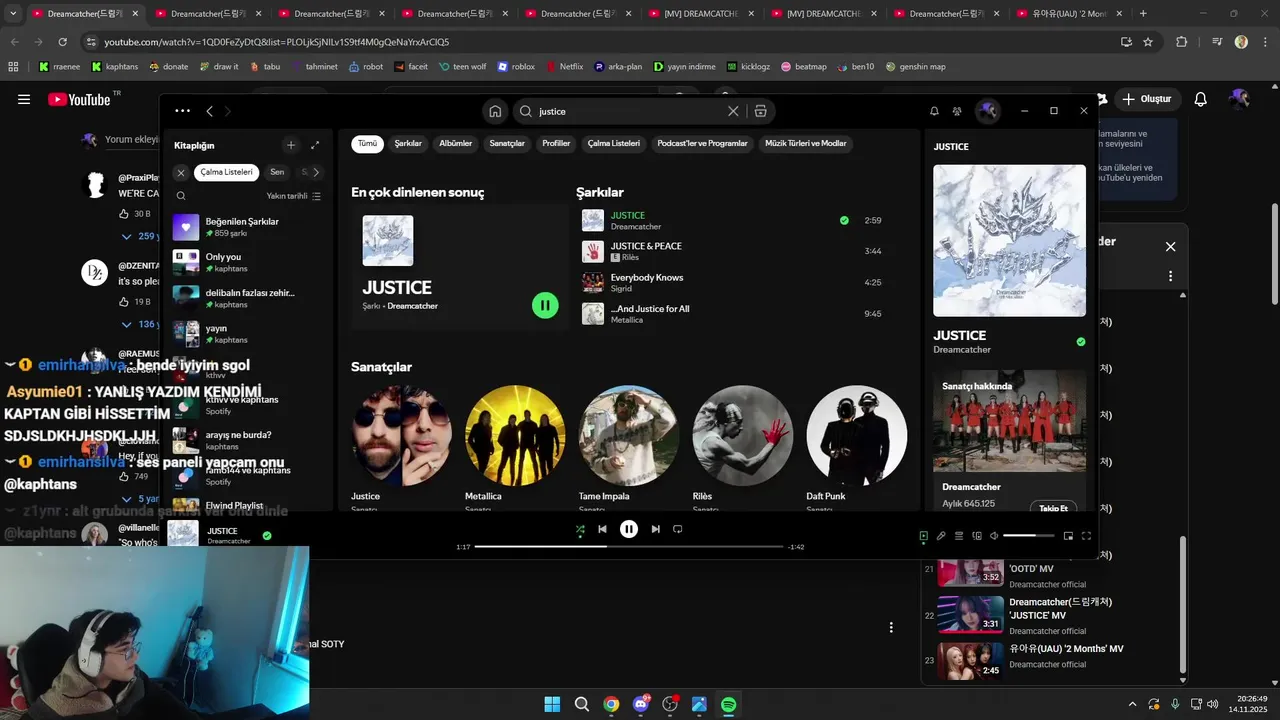Clear the Çalma Listeleri library filter
The height and width of the screenshot is (720, 1280).
click(x=181, y=172)
